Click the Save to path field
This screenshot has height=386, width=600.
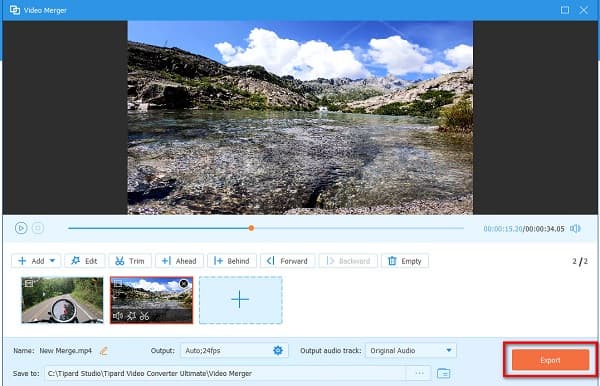(x=225, y=373)
